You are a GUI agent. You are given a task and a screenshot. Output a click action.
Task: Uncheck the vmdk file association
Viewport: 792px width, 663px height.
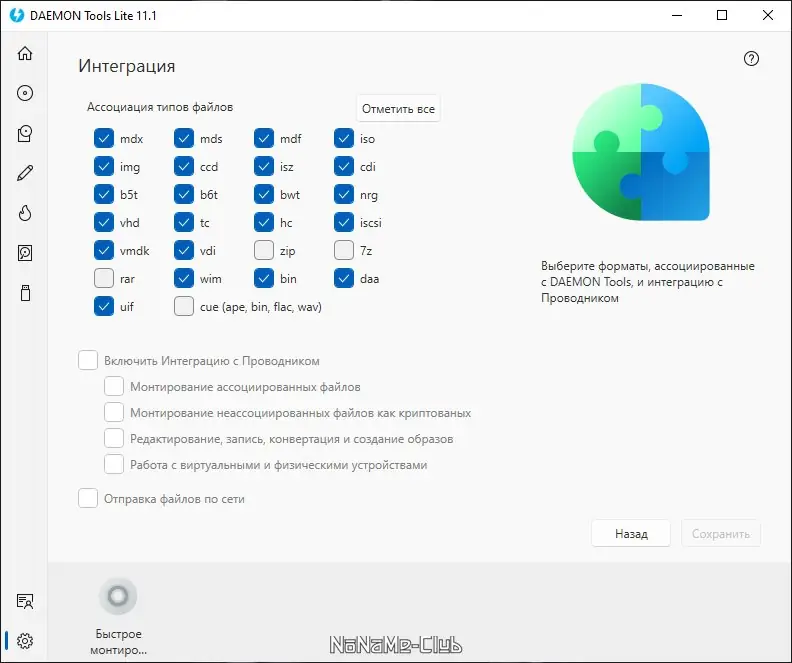point(104,250)
